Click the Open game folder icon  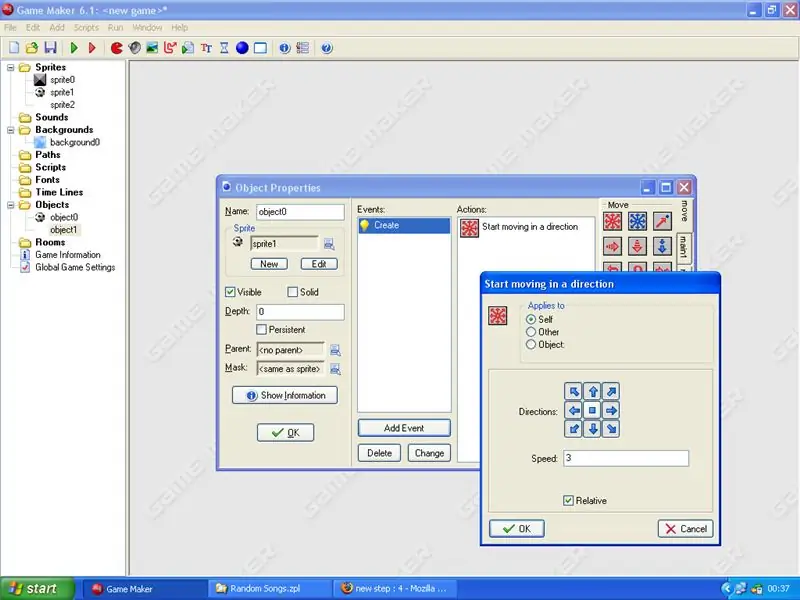[x=32, y=48]
